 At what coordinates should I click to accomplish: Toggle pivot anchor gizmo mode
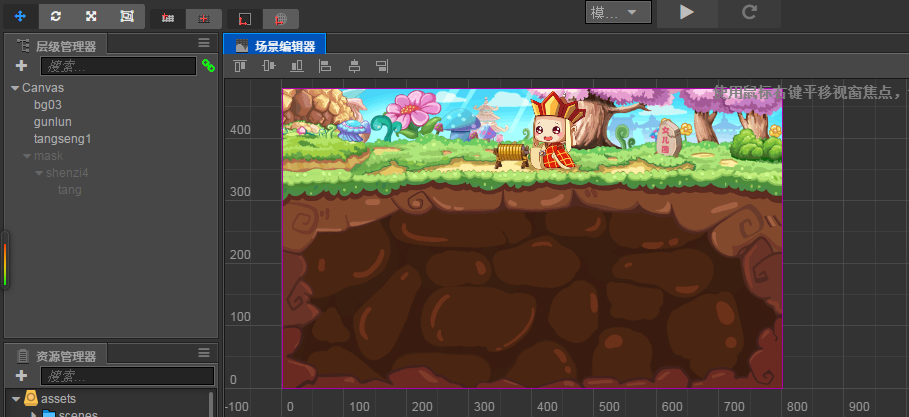click(168, 19)
